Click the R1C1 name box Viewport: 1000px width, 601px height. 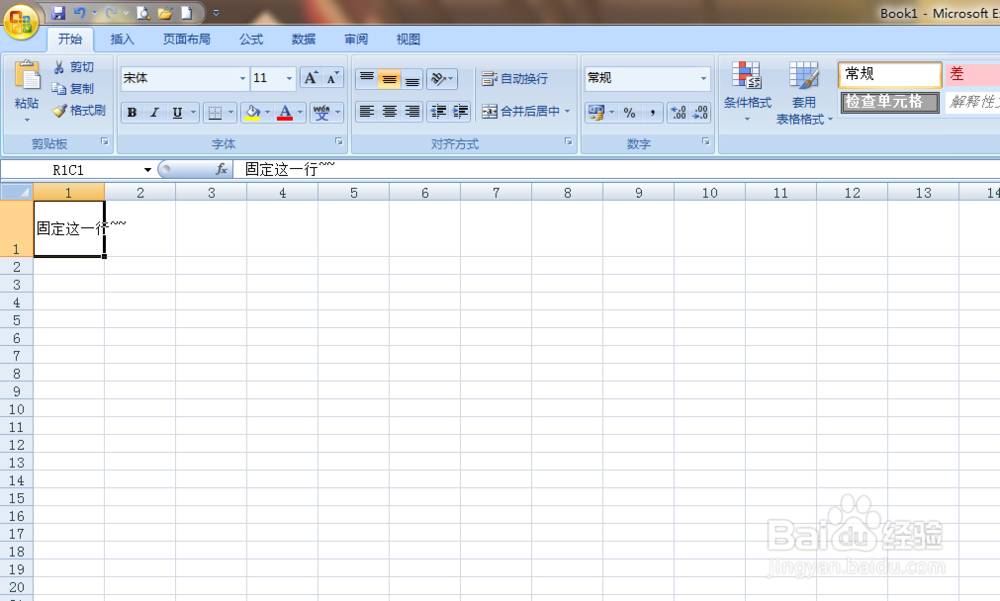click(x=68, y=170)
